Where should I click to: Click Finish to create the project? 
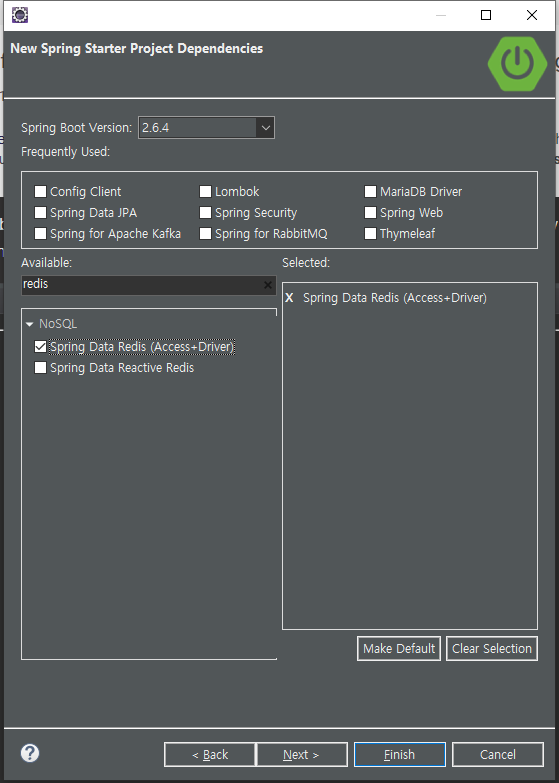pyautogui.click(x=400, y=755)
